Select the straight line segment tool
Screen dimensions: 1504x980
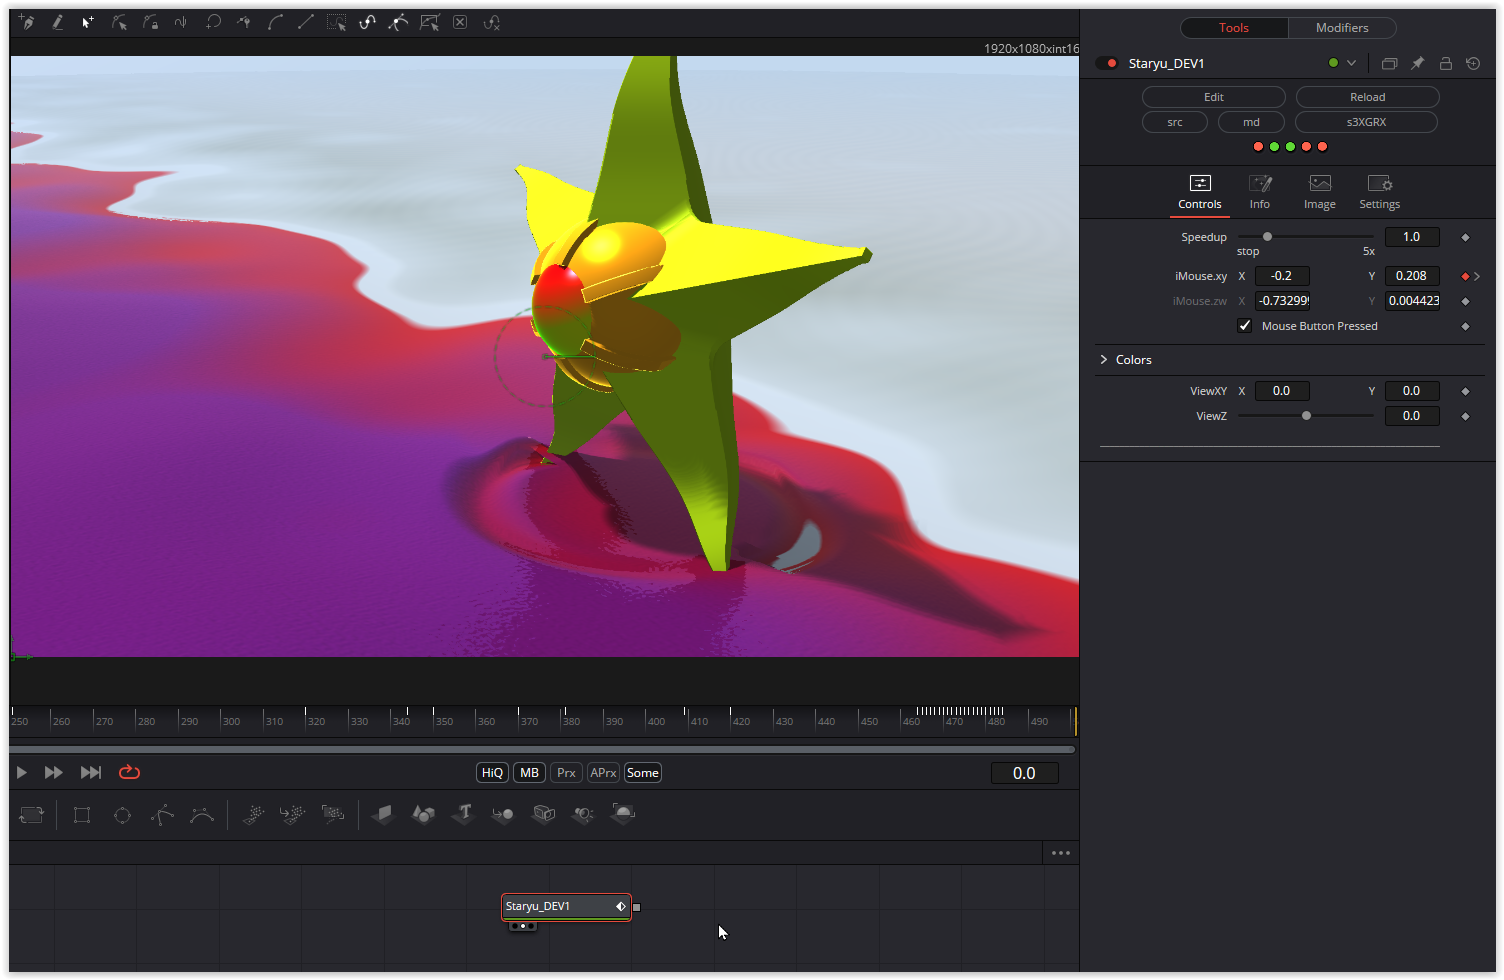pos(306,22)
